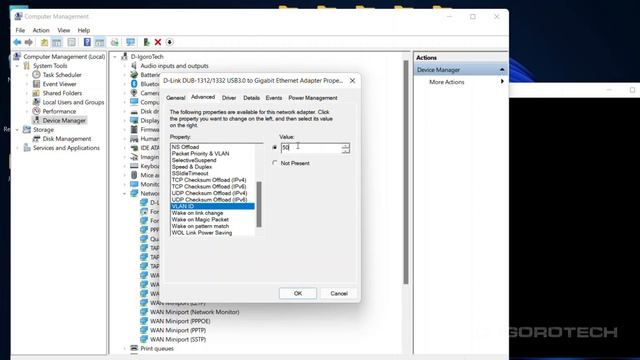640x360 pixels.
Task: Open the More Actions submenu arrow
Action: click(502, 82)
